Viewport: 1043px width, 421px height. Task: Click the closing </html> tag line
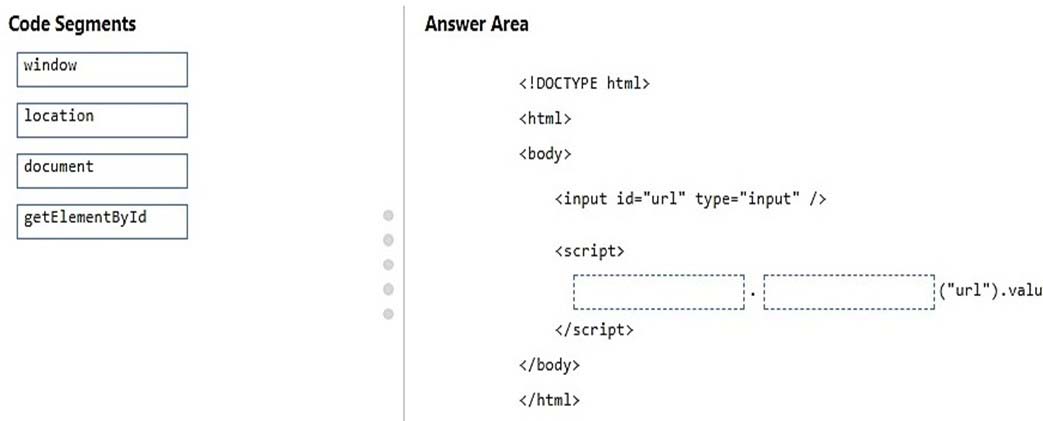click(549, 400)
